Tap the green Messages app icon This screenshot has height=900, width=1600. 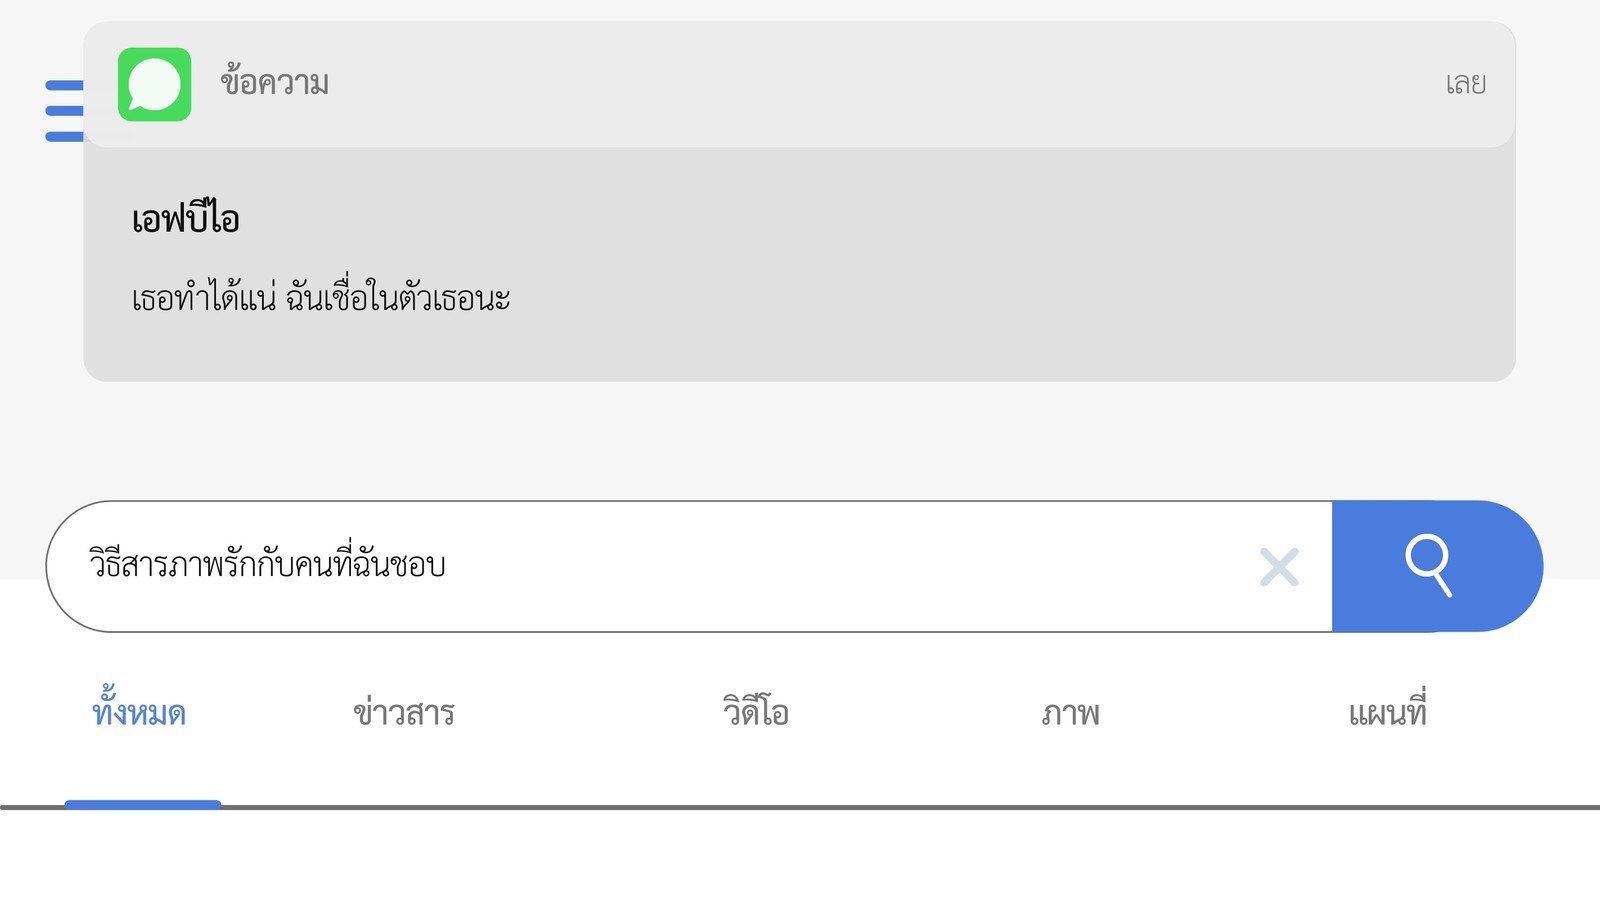coord(155,84)
